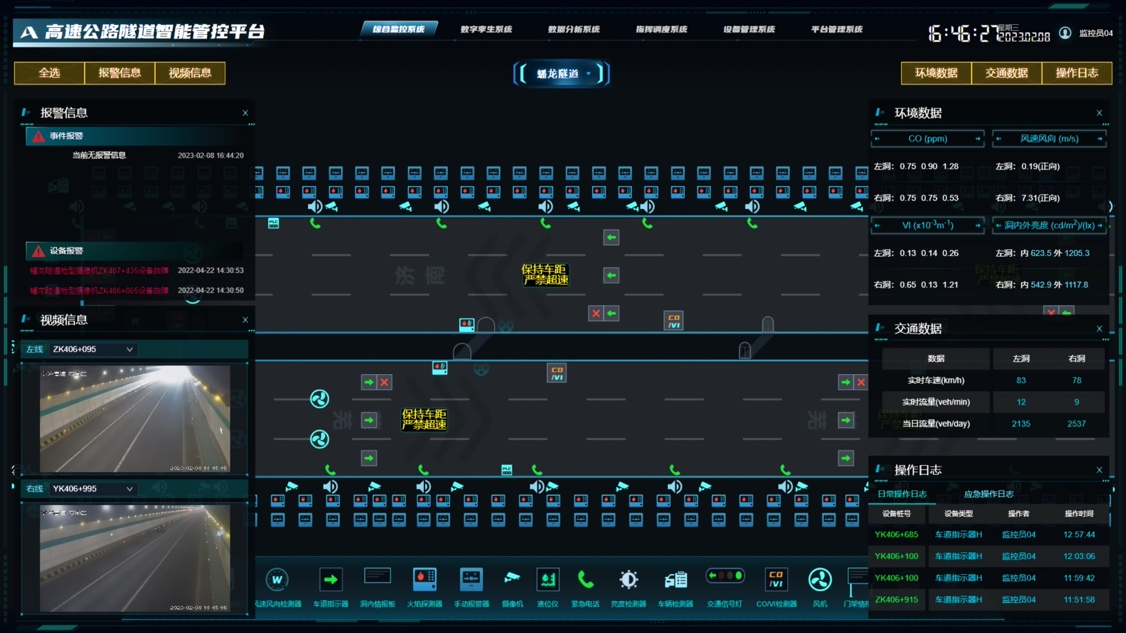1126x633 pixels.
Task: Open the ZK406+095 left line camera dropdown
Action: pyautogui.click(x=93, y=350)
